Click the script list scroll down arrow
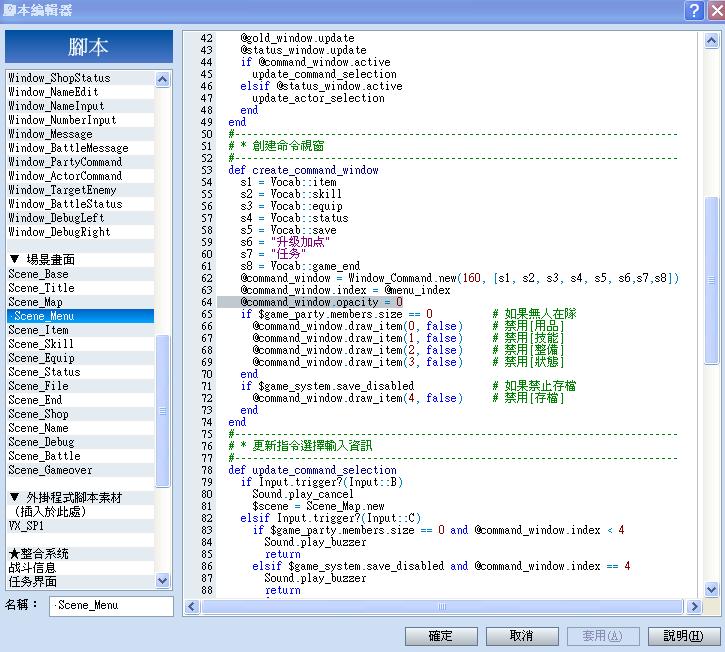The height and width of the screenshot is (652, 725). coord(162,580)
